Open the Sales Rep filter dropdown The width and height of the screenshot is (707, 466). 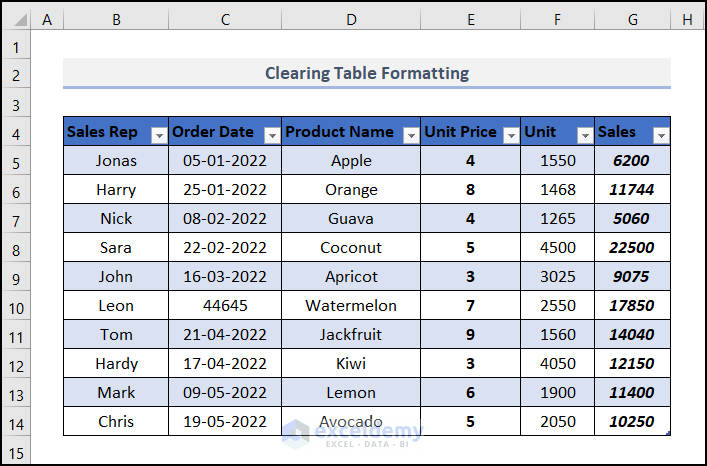pyautogui.click(x=158, y=134)
